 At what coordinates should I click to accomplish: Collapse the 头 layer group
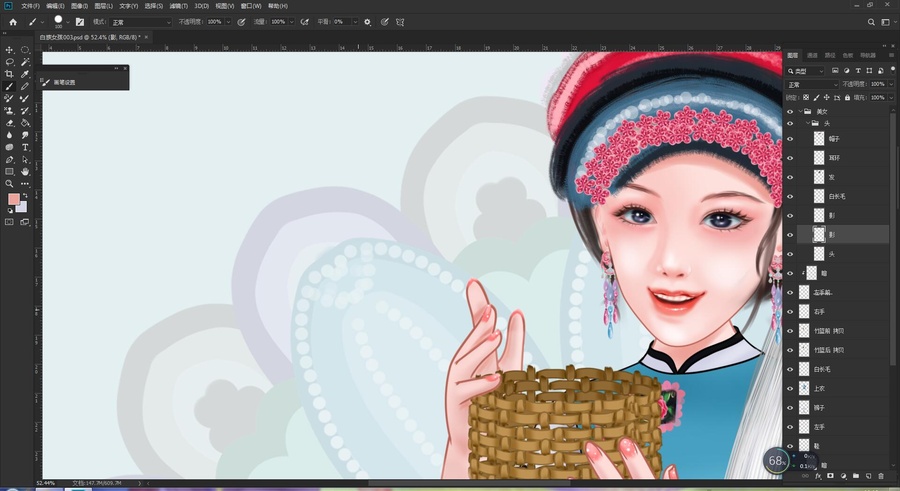point(808,123)
